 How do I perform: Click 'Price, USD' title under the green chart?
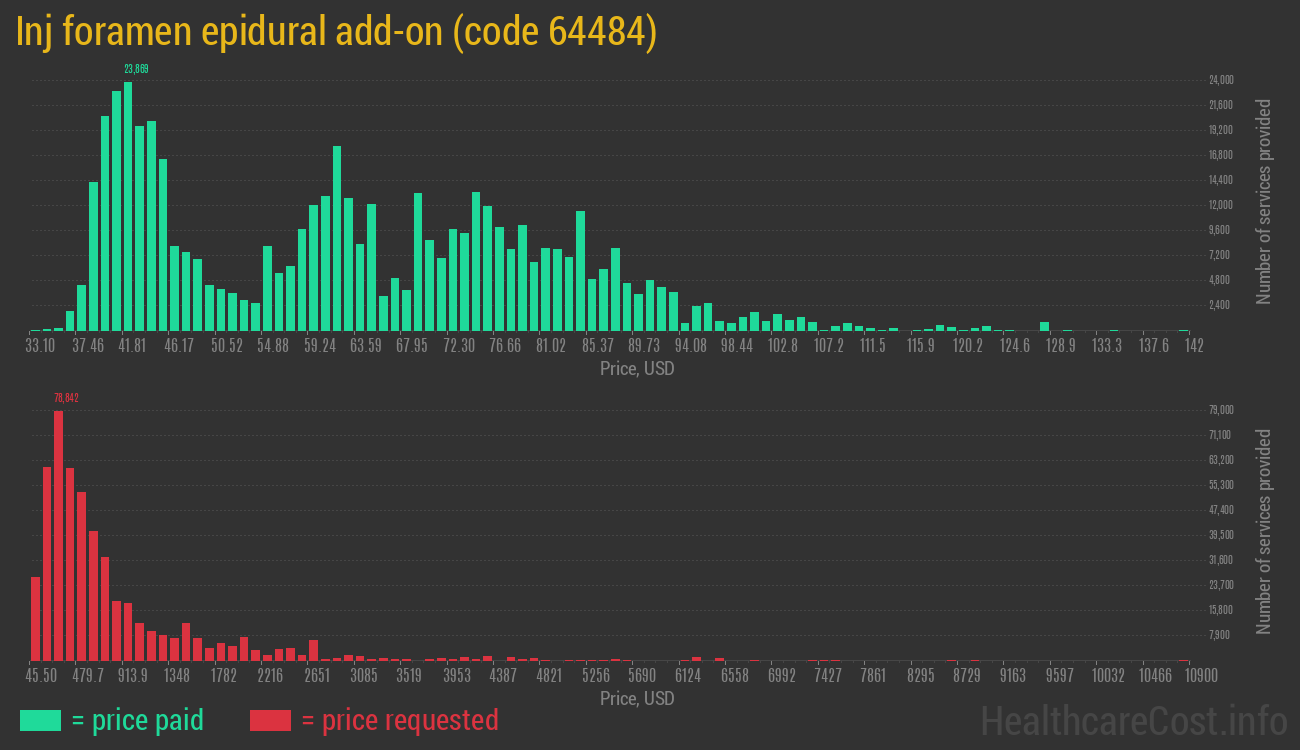637,369
